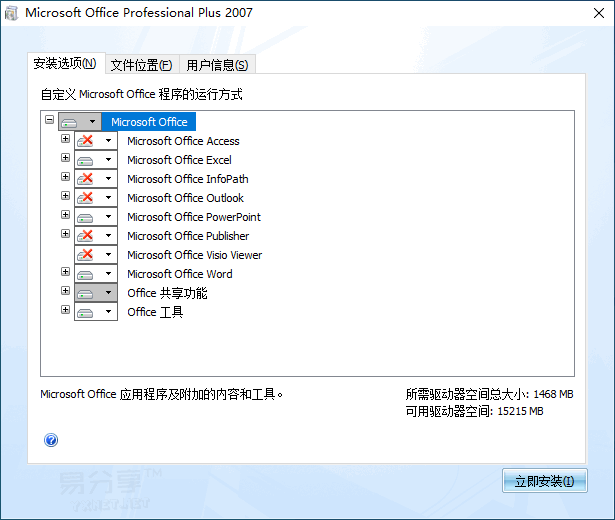Click the drive icon for Excel
Image resolution: width=615 pixels, height=520 pixels.
tap(85, 161)
